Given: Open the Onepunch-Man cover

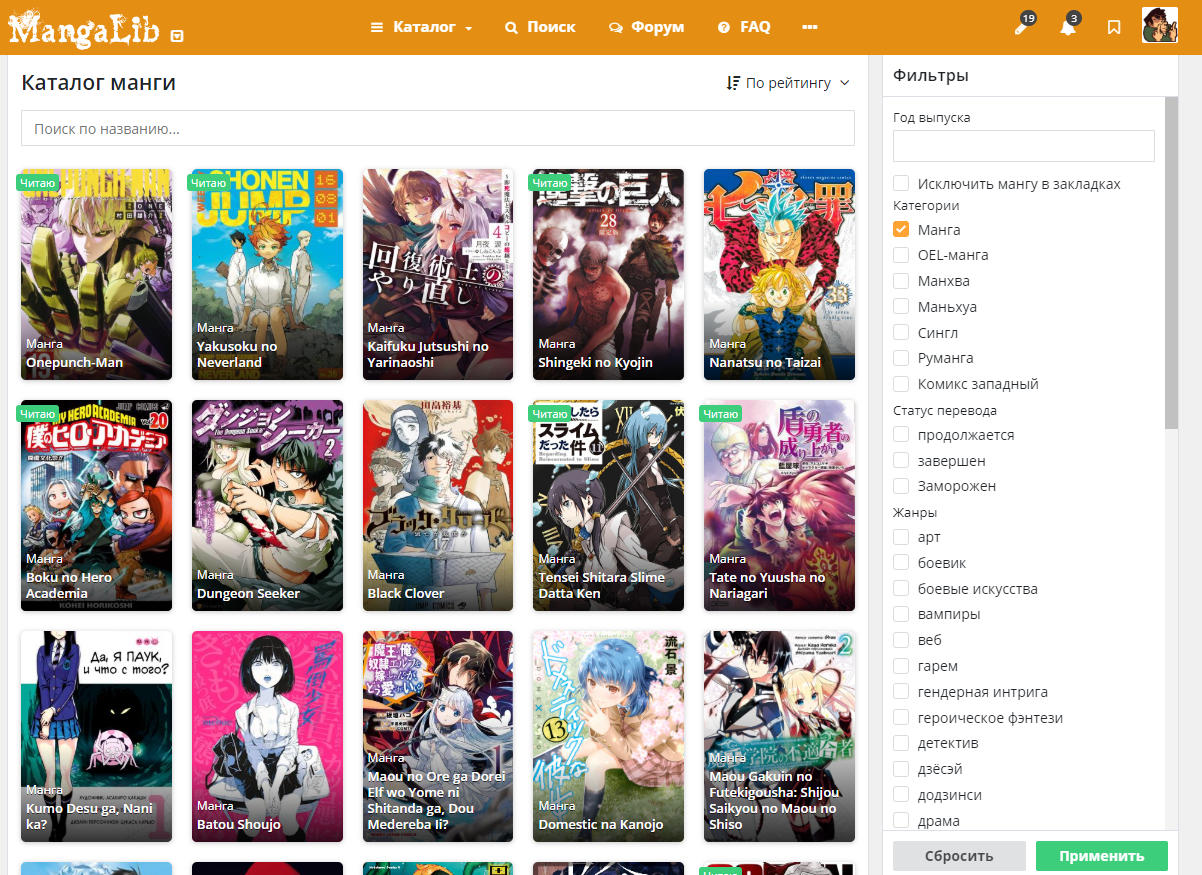Looking at the screenshot, I should coord(96,274).
